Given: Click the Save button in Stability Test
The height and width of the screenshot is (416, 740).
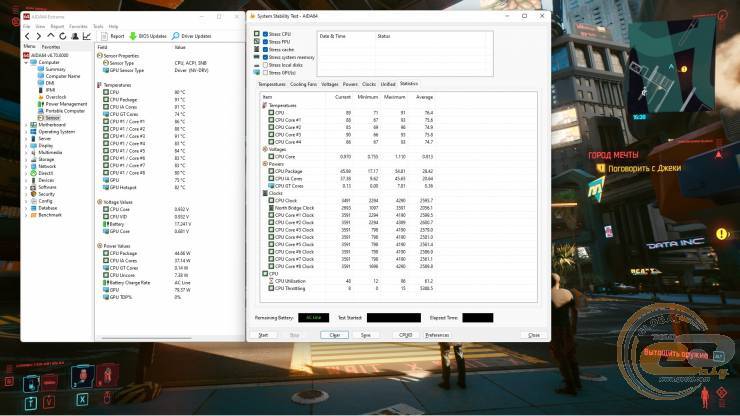Looking at the screenshot, I should [365, 335].
